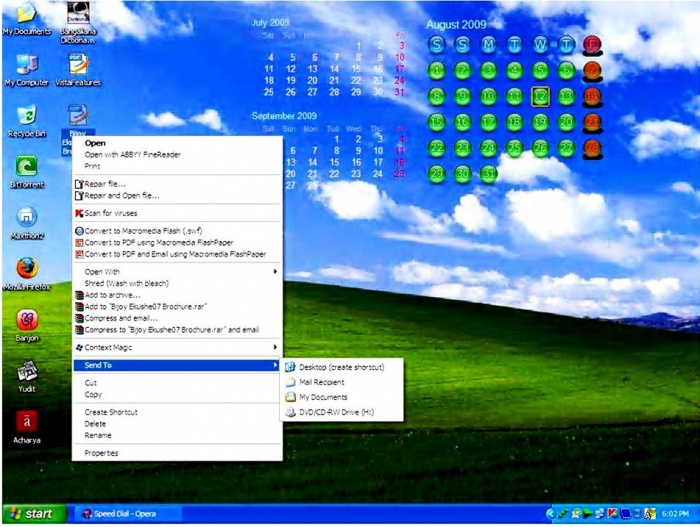Click the highlighted Send To entry
Image resolution: width=700 pixels, height=527 pixels.
[177, 365]
